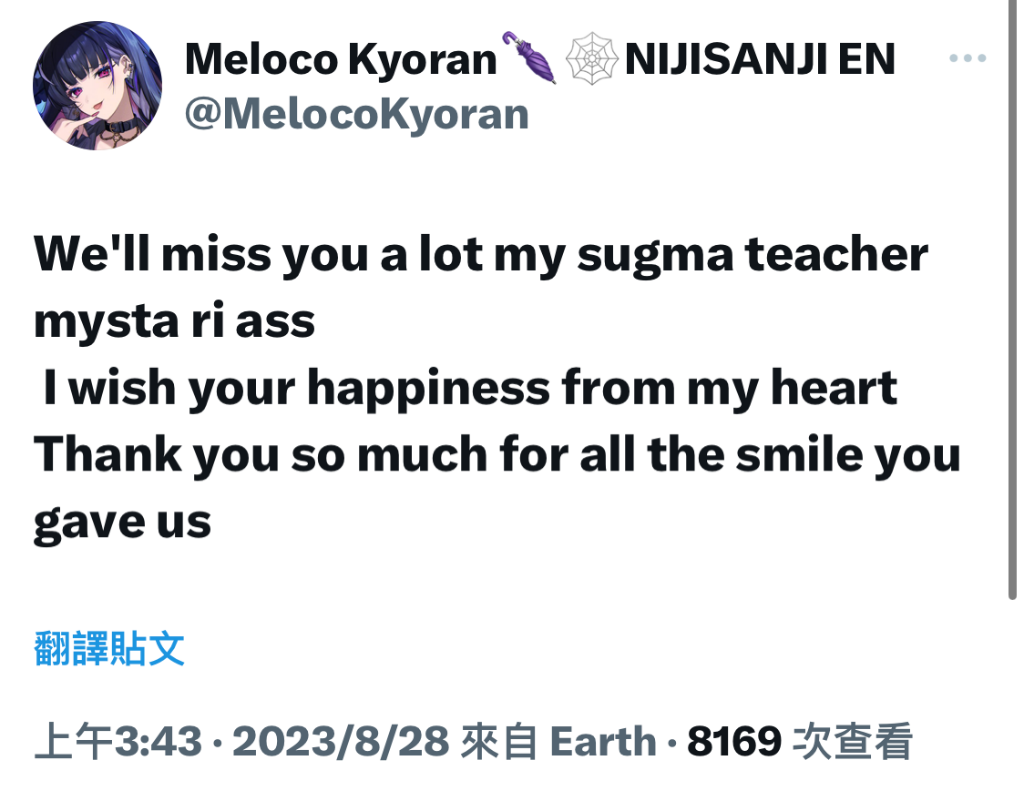Click the spider web emoji
Viewport: 1024px width, 789px height.
click(591, 59)
